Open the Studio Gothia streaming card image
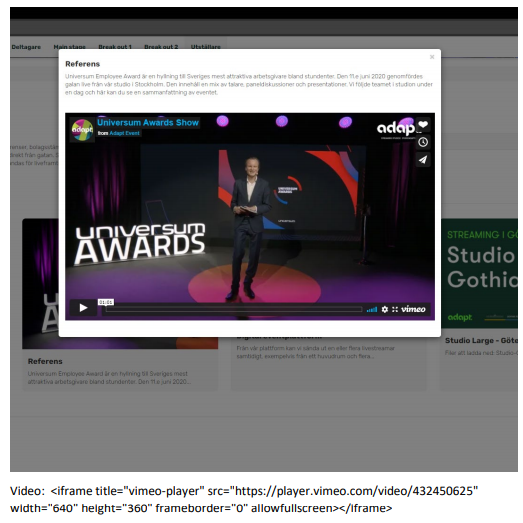This screenshot has width=523, height=523. click(480, 274)
